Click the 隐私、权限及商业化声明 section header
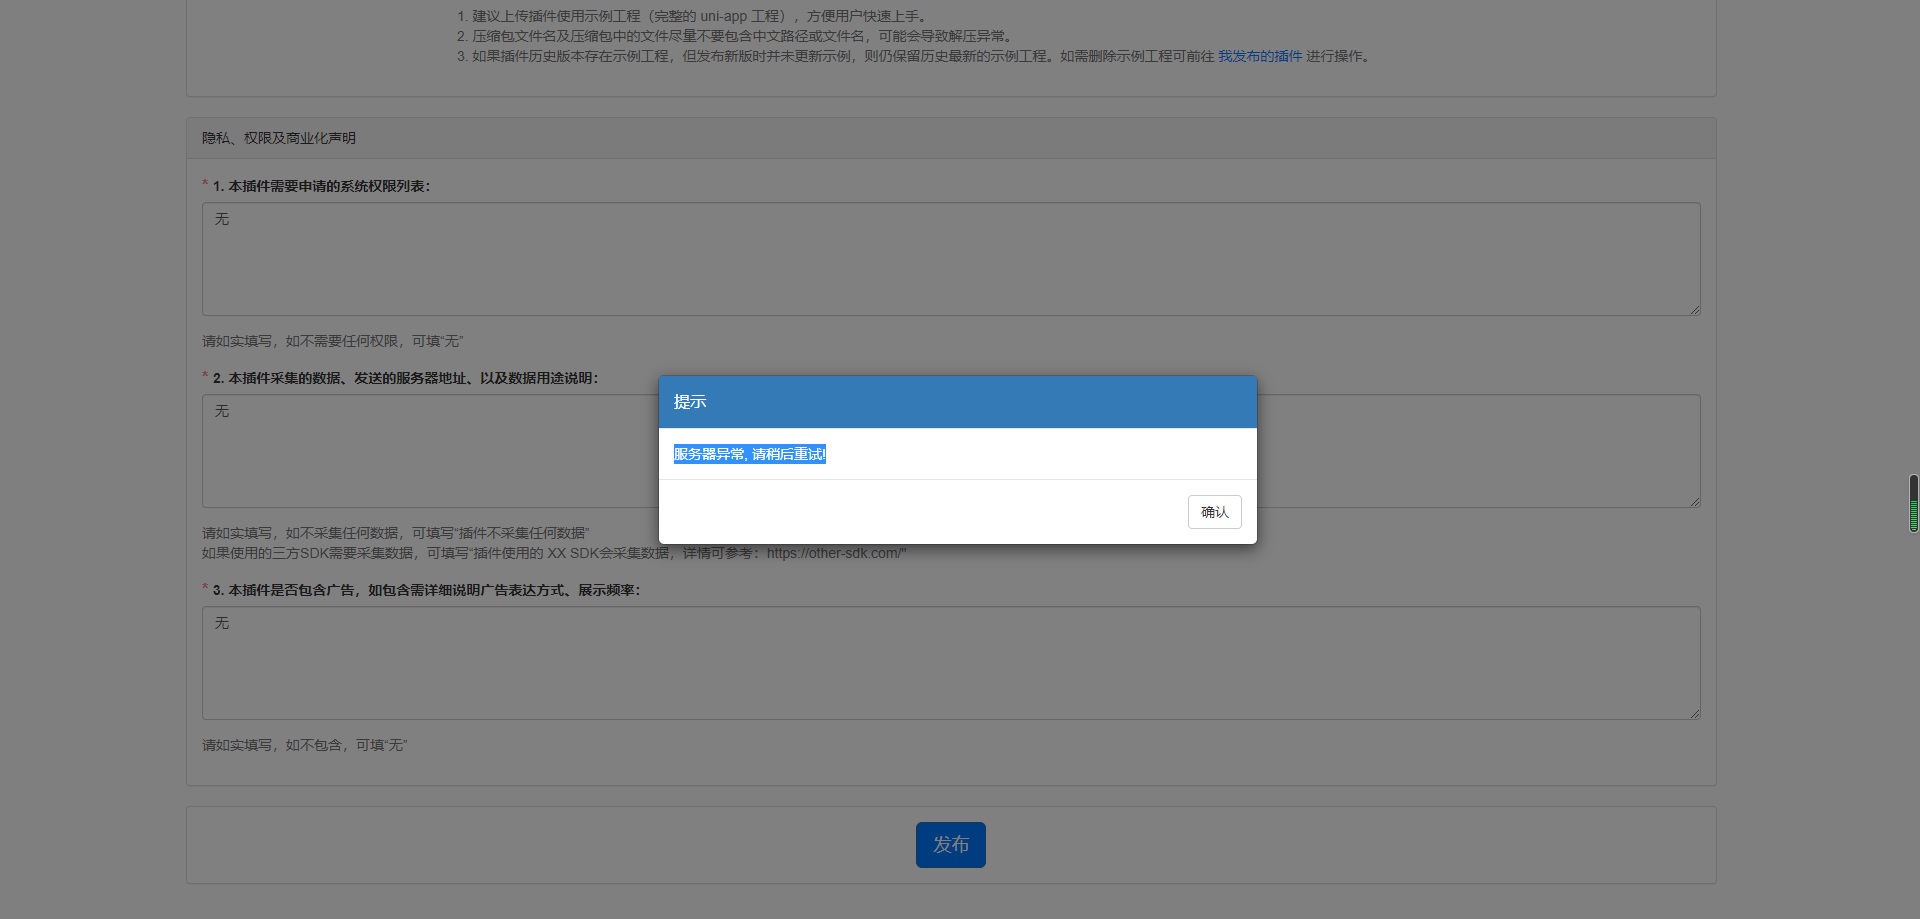This screenshot has height=919, width=1920. point(279,138)
